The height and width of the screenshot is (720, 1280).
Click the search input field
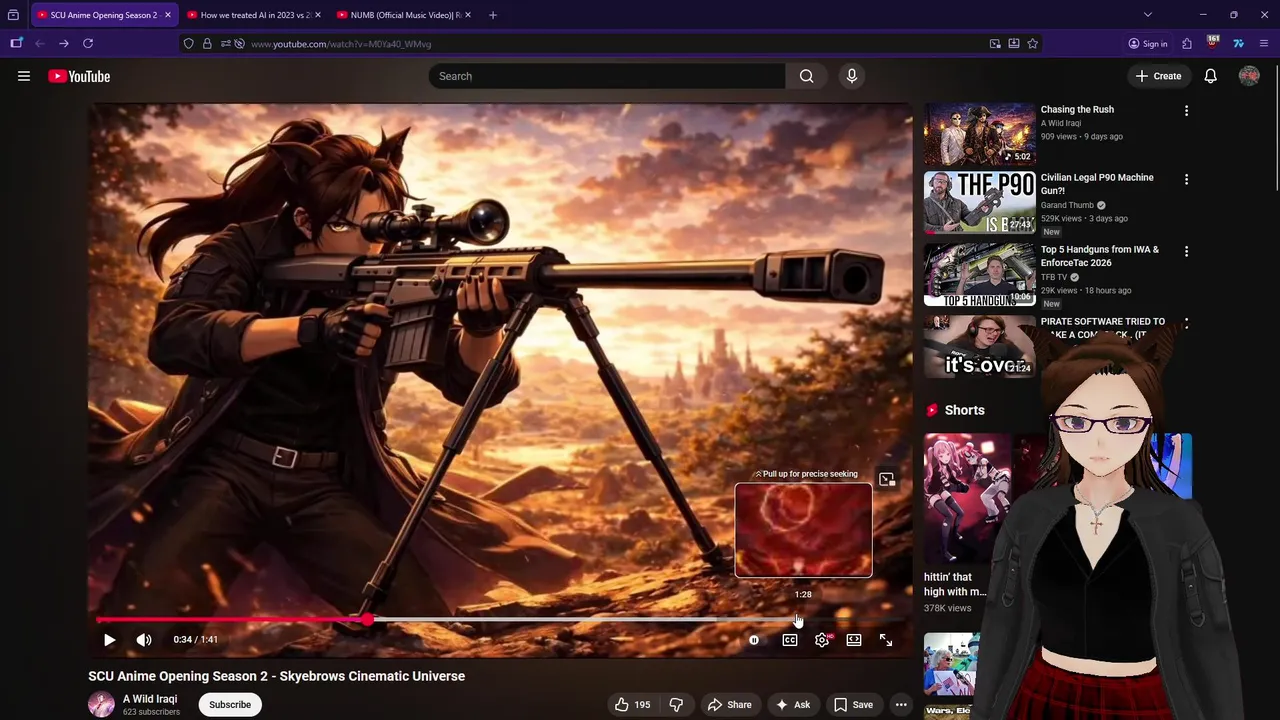point(607,76)
